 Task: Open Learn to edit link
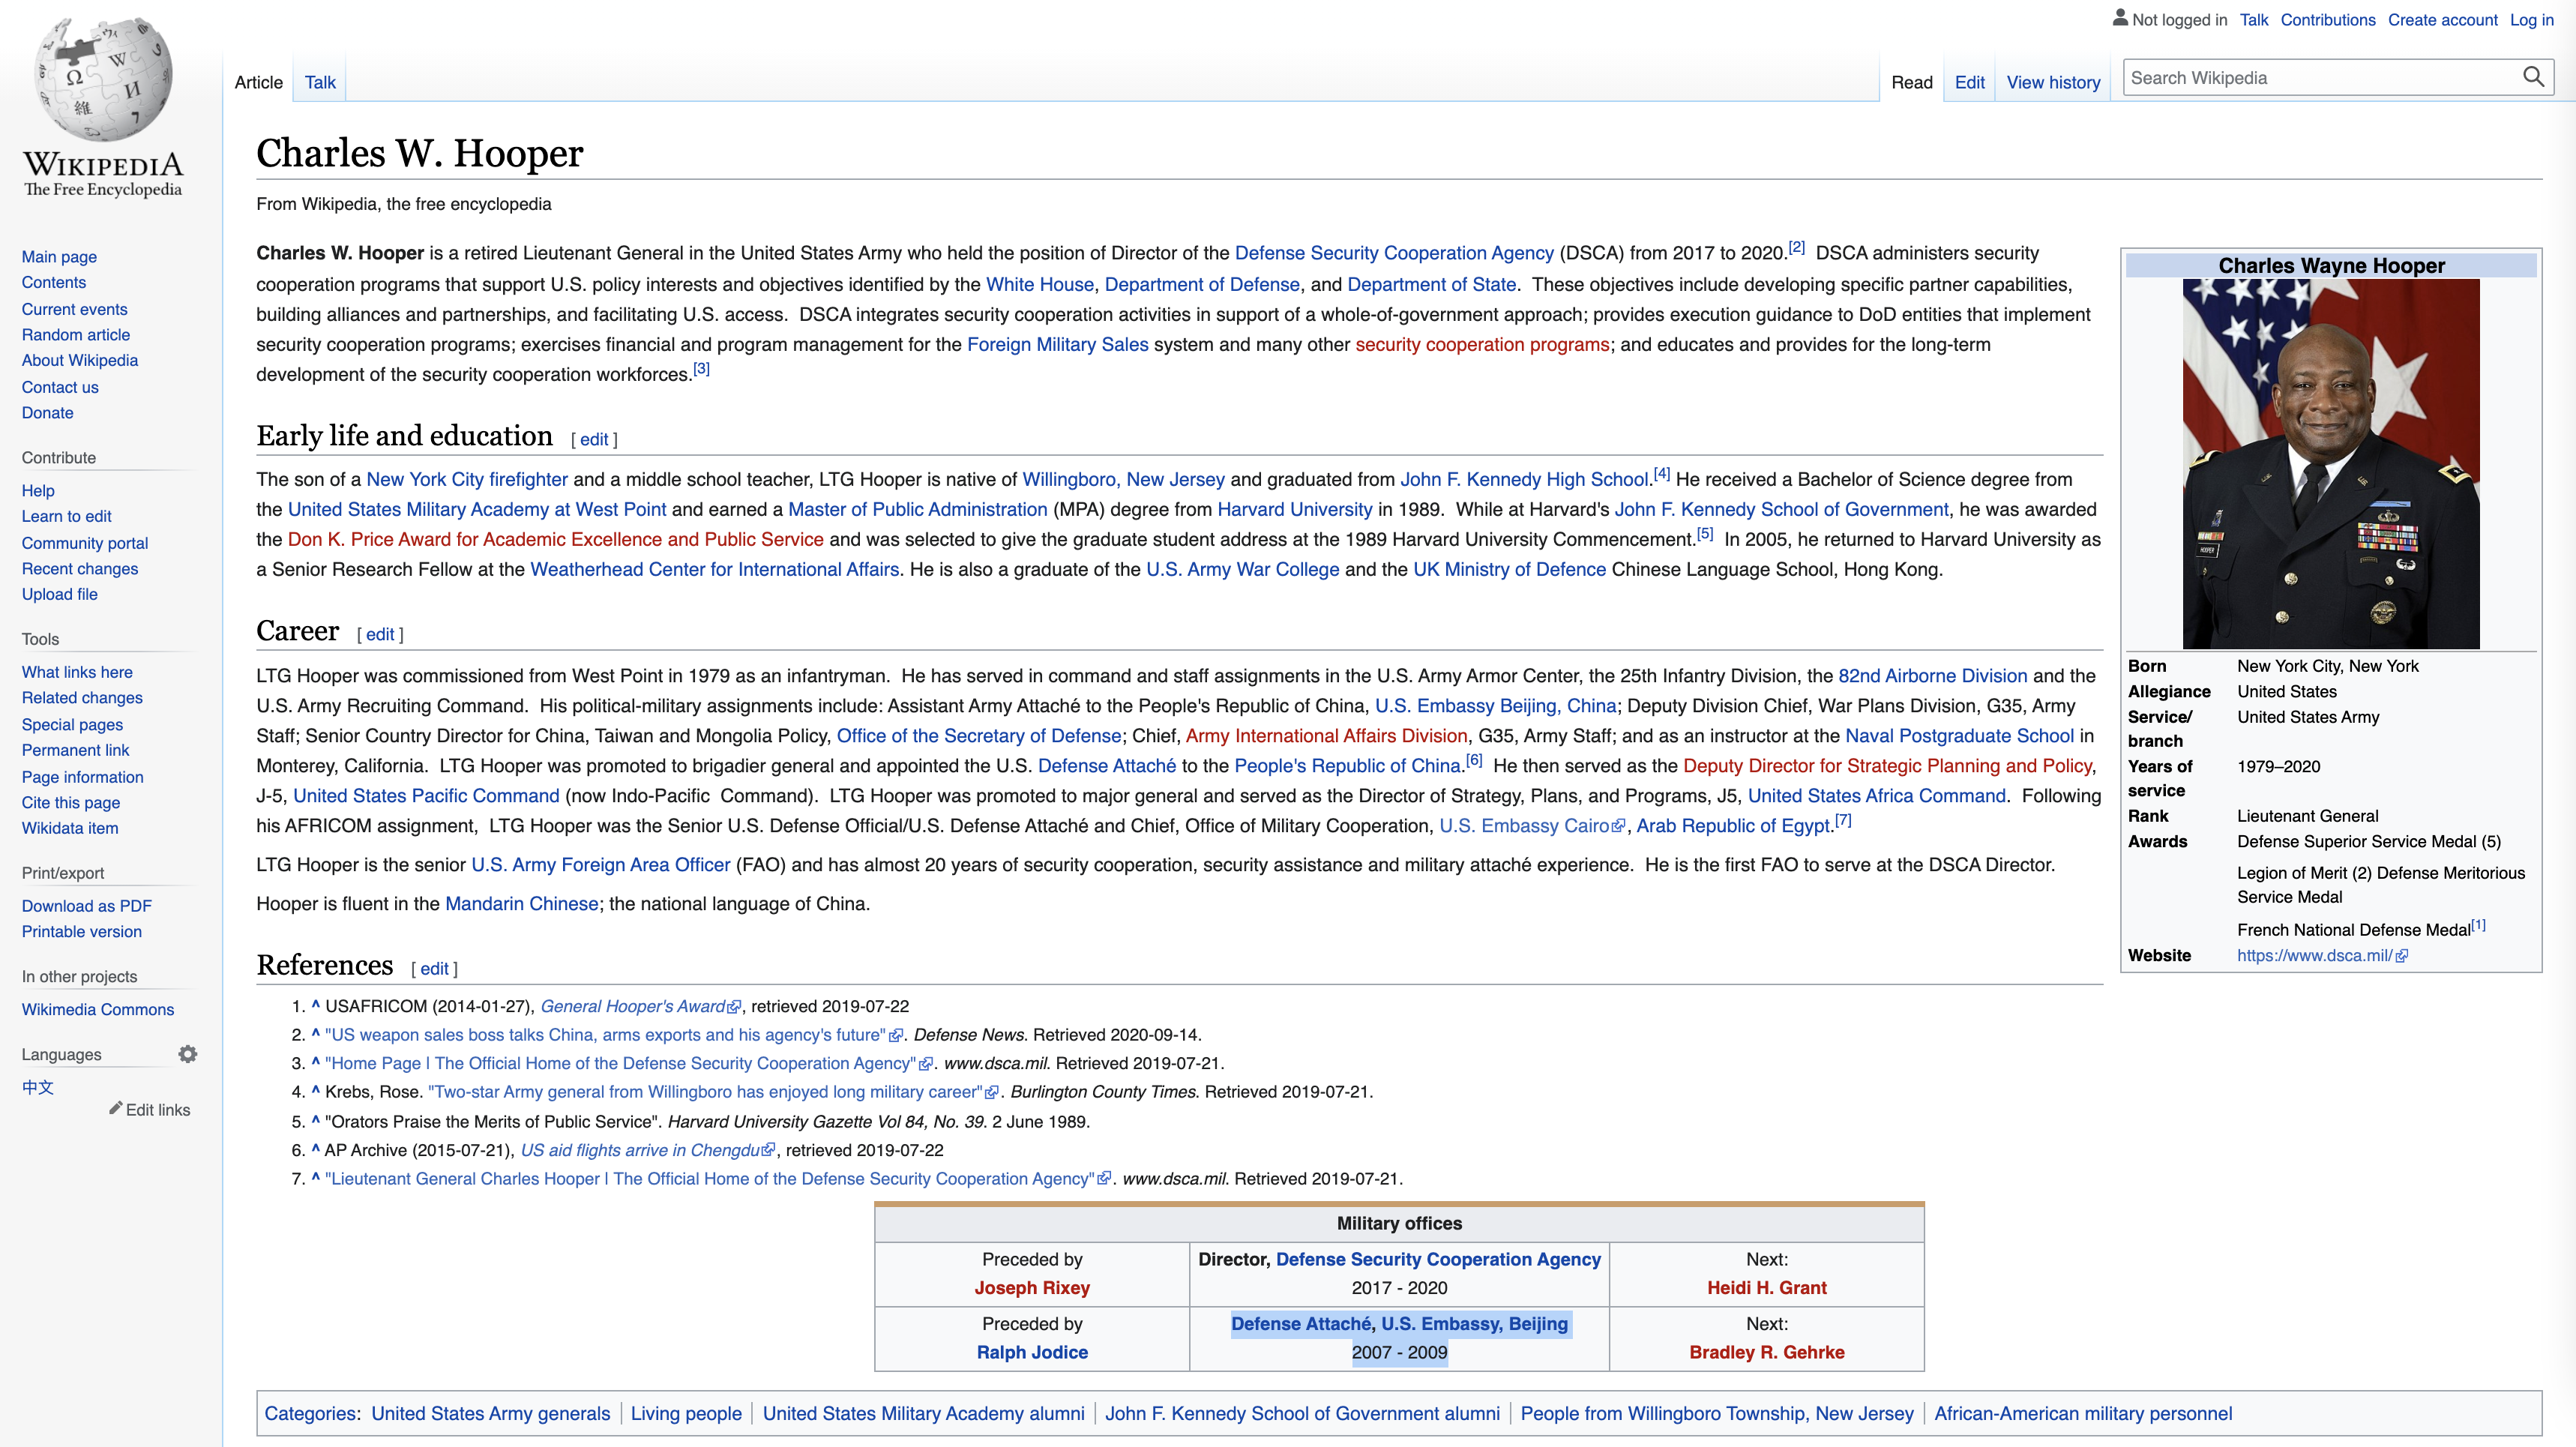pyautogui.click(x=66, y=516)
